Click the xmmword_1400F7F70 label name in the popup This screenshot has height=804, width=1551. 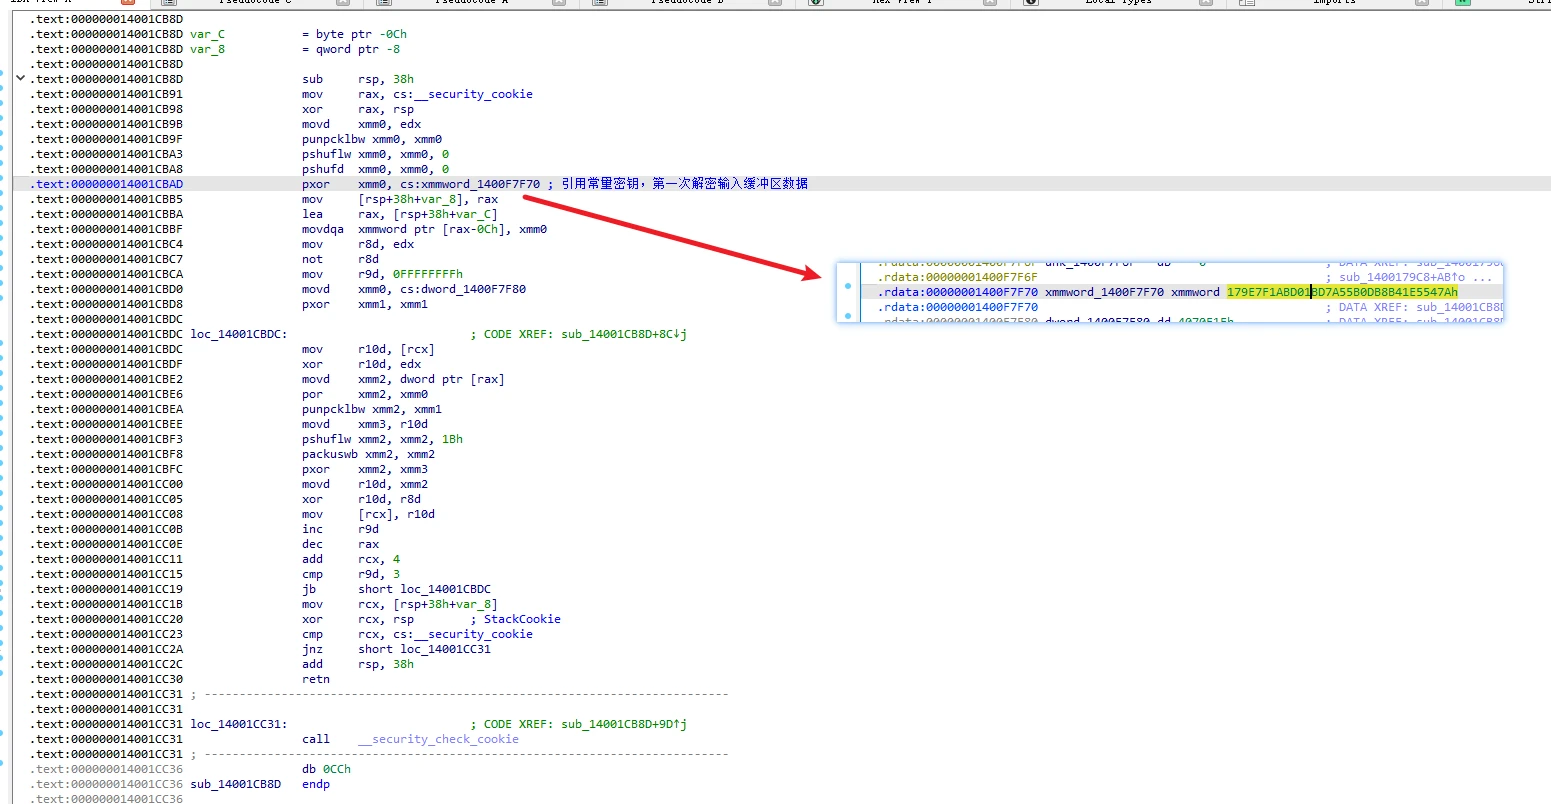coord(1104,292)
